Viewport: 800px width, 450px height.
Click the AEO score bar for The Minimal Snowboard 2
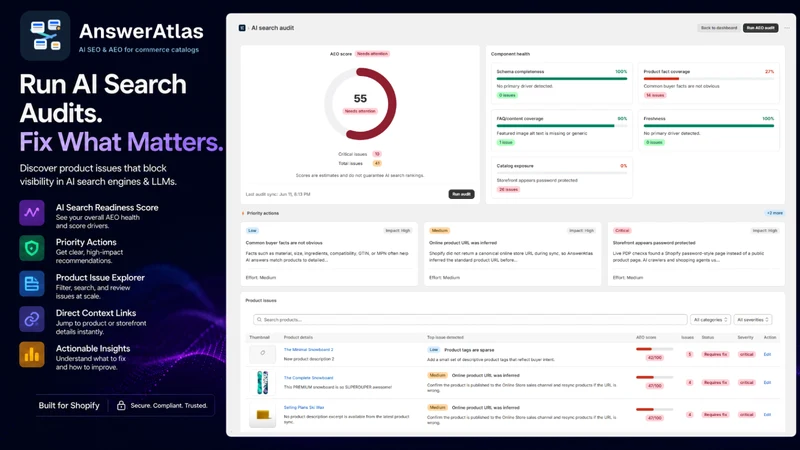pyautogui.click(x=654, y=349)
